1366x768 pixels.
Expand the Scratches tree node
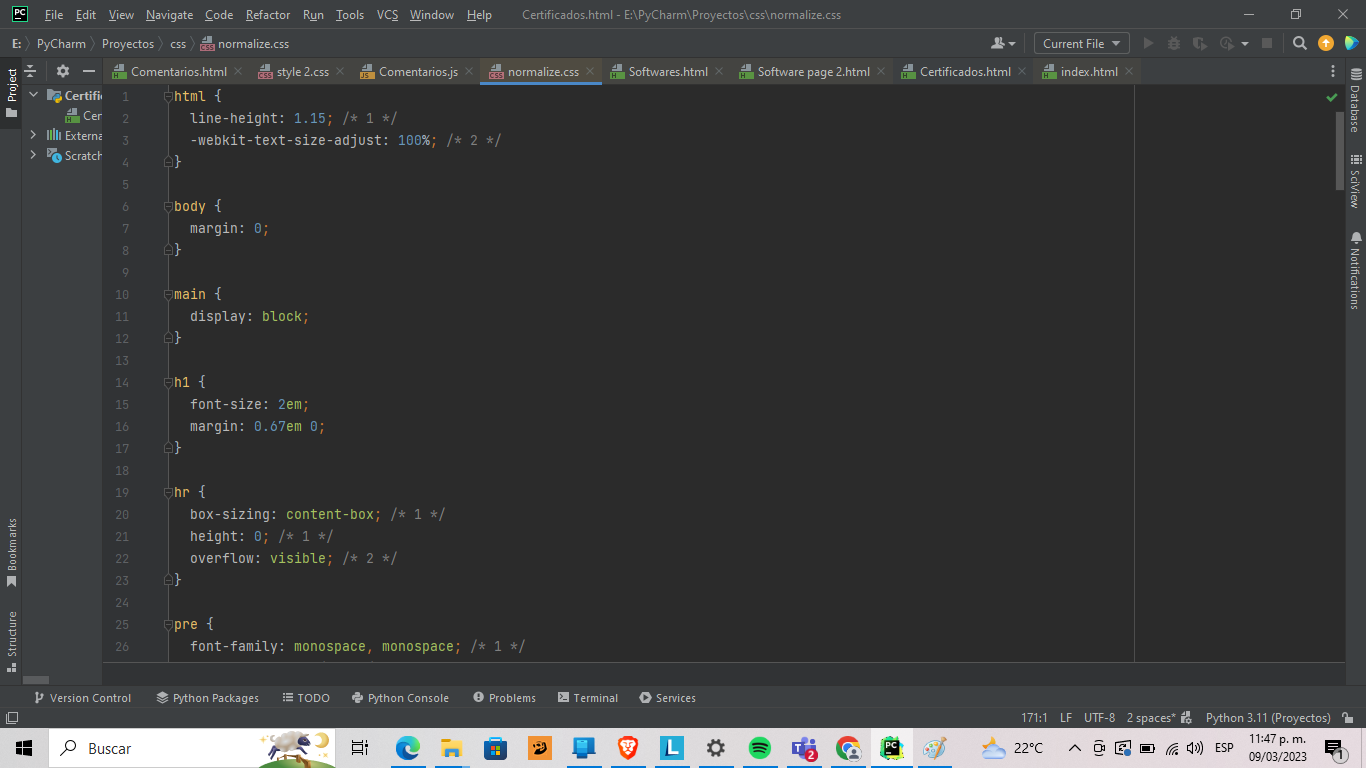click(33, 155)
